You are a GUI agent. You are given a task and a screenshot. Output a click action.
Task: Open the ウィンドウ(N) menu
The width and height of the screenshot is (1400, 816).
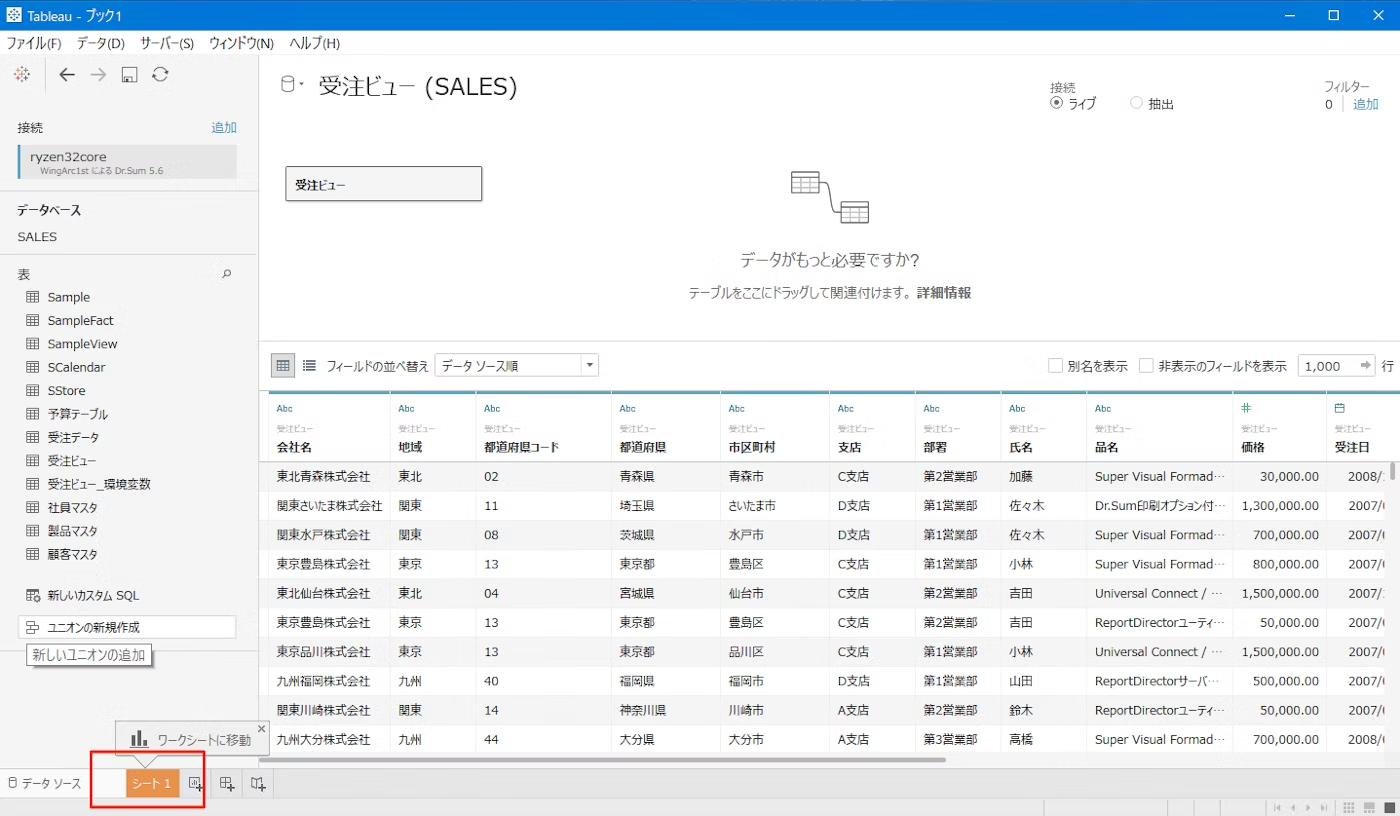click(x=241, y=43)
